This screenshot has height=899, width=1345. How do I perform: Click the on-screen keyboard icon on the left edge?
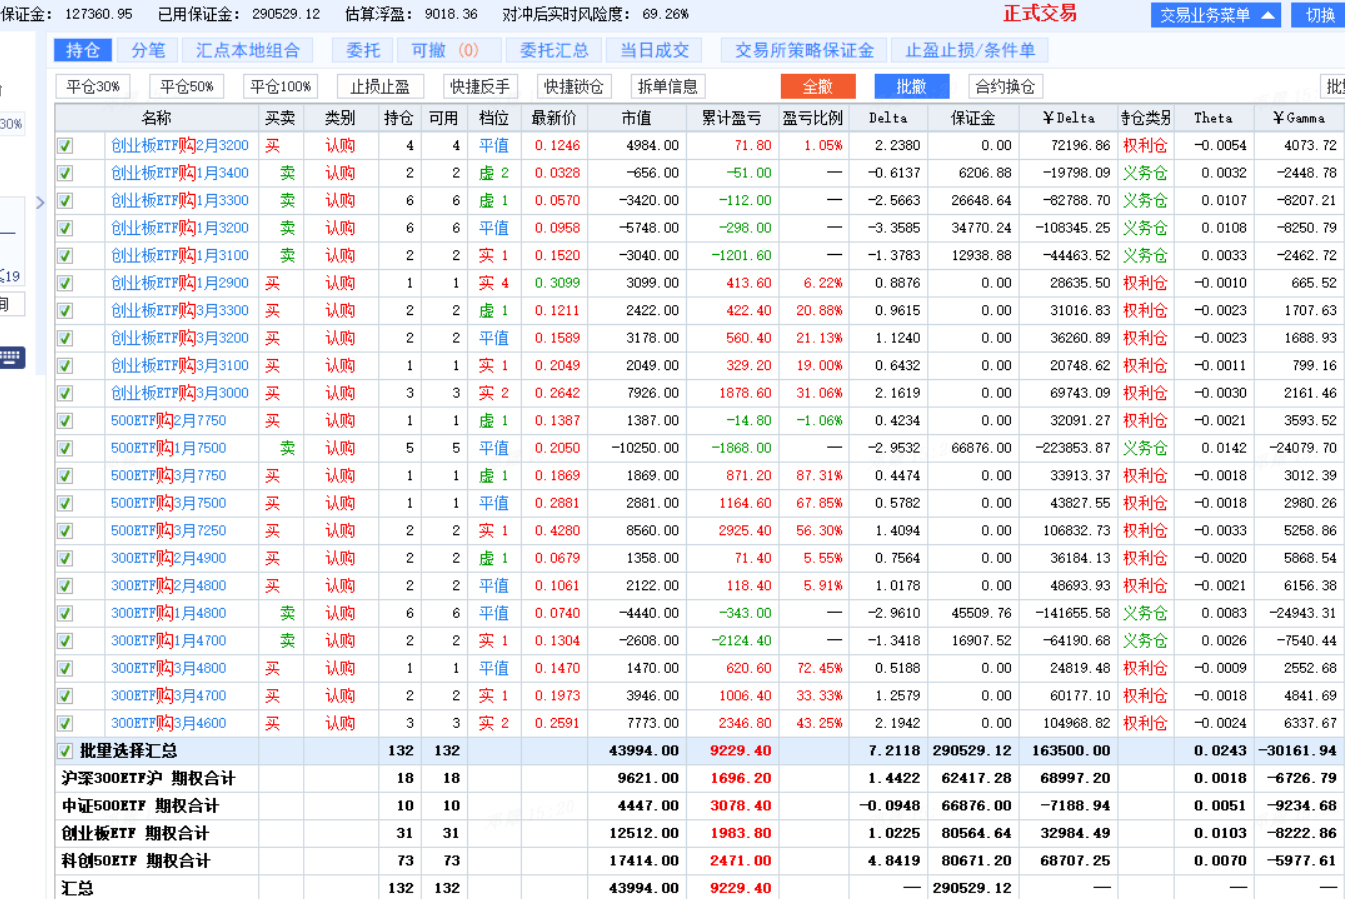(x=11, y=357)
